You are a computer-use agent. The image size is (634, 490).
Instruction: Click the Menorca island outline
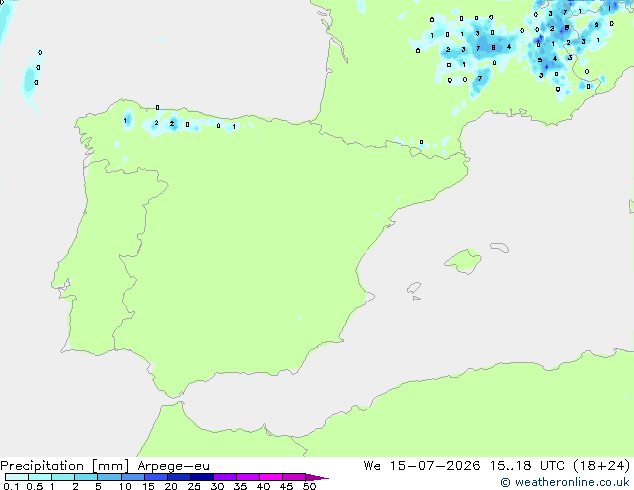tap(500, 247)
